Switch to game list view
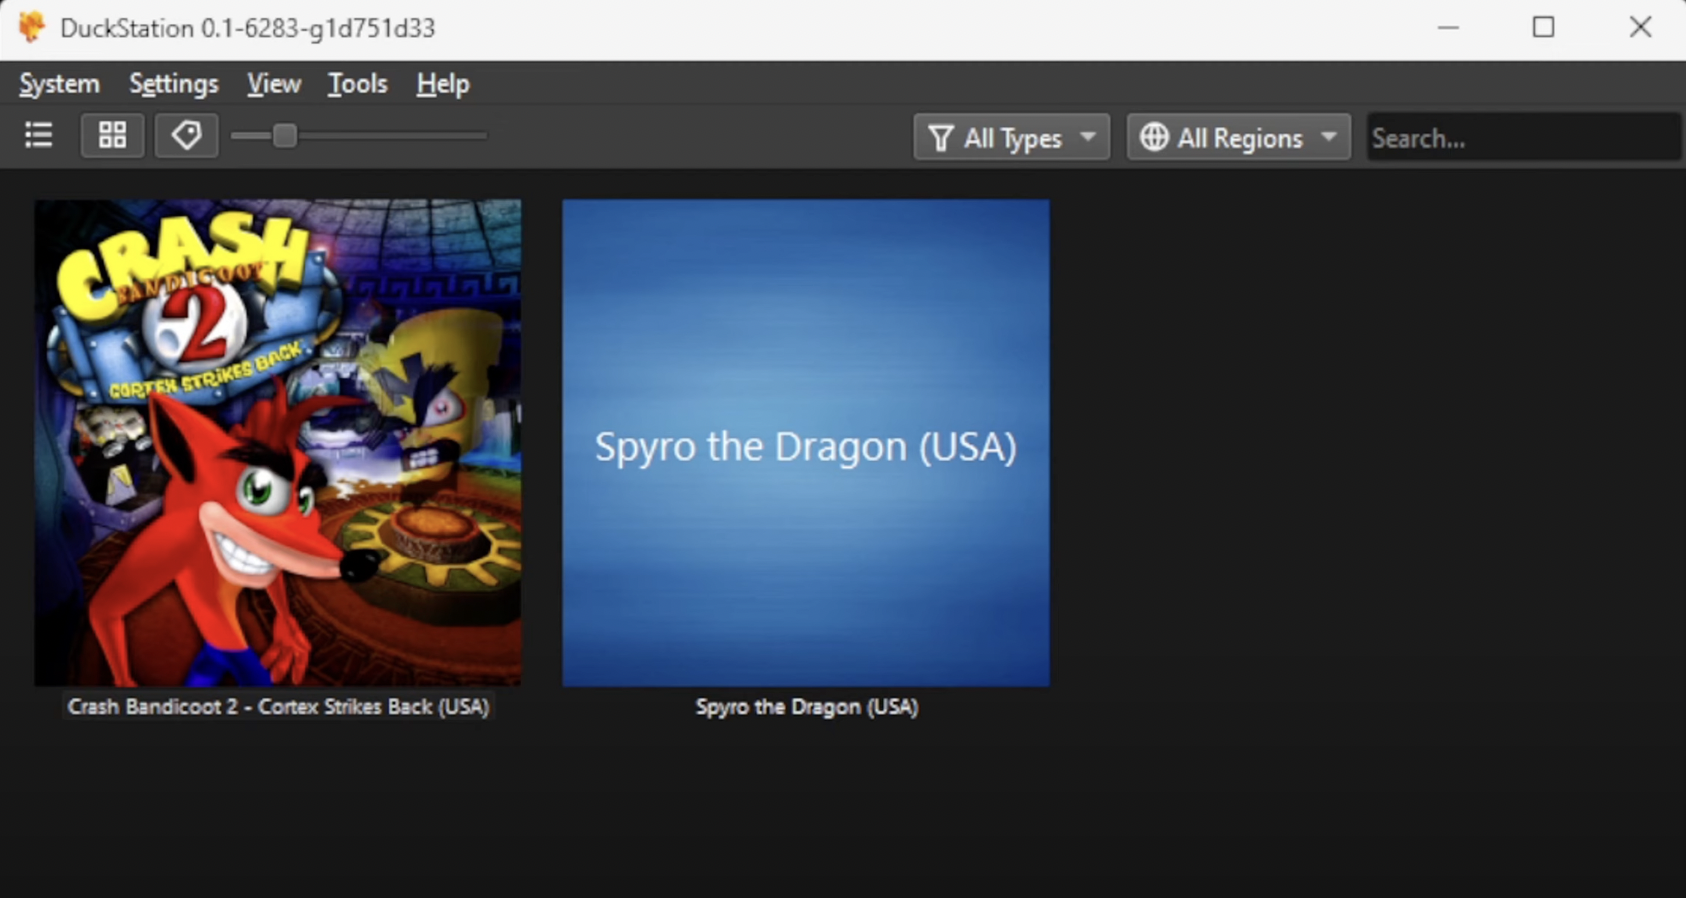 point(39,135)
